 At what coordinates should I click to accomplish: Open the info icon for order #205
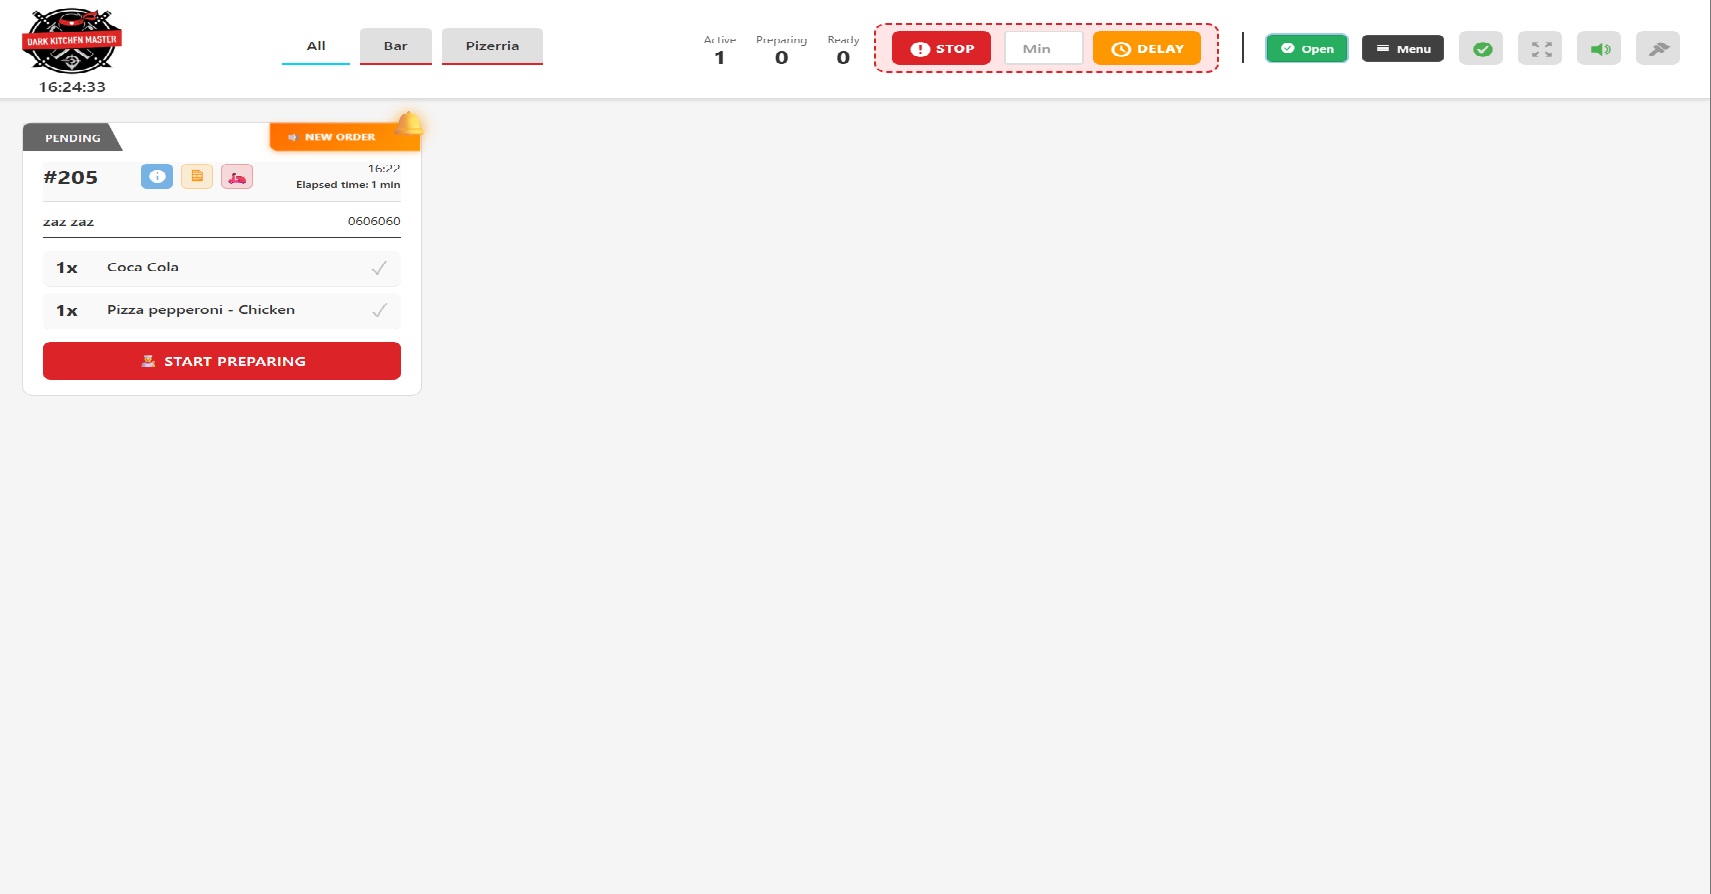coord(157,177)
